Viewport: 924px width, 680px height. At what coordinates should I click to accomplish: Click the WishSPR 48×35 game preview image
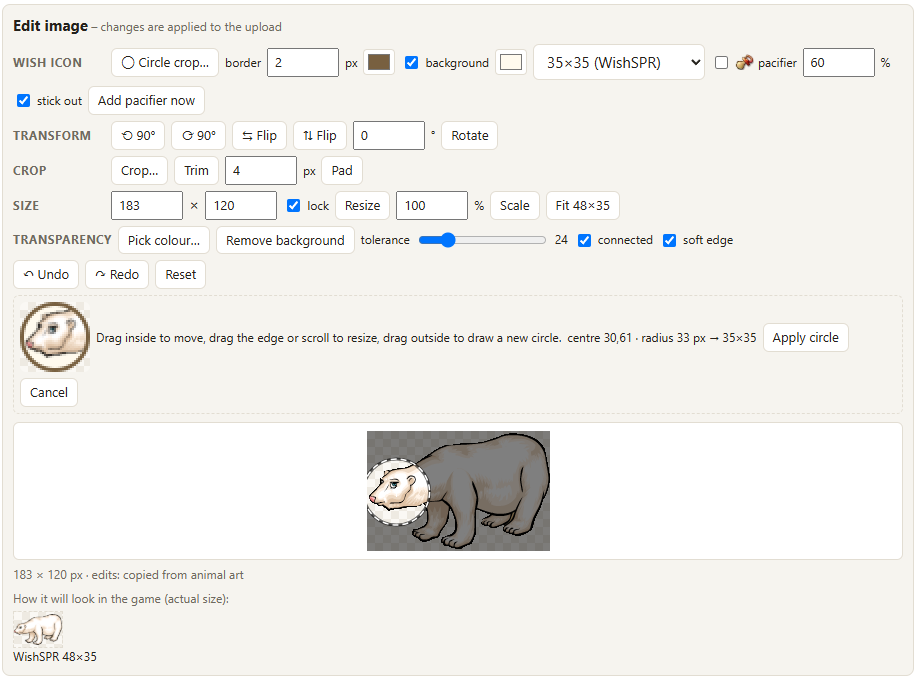click(38, 629)
